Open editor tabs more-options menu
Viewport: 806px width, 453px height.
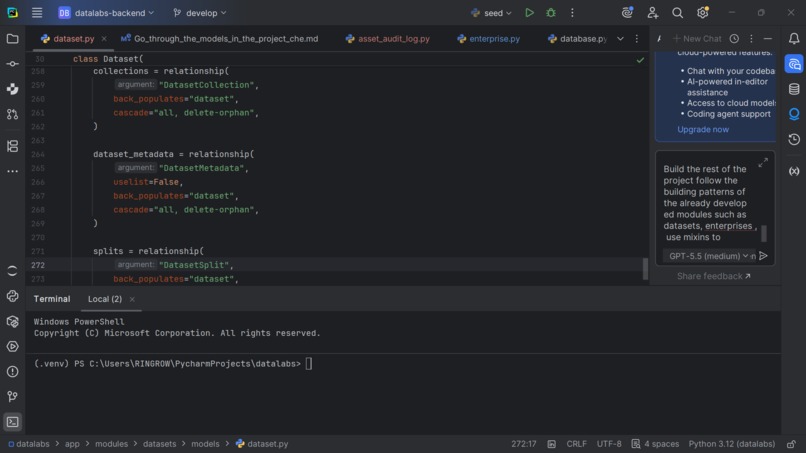coord(636,39)
